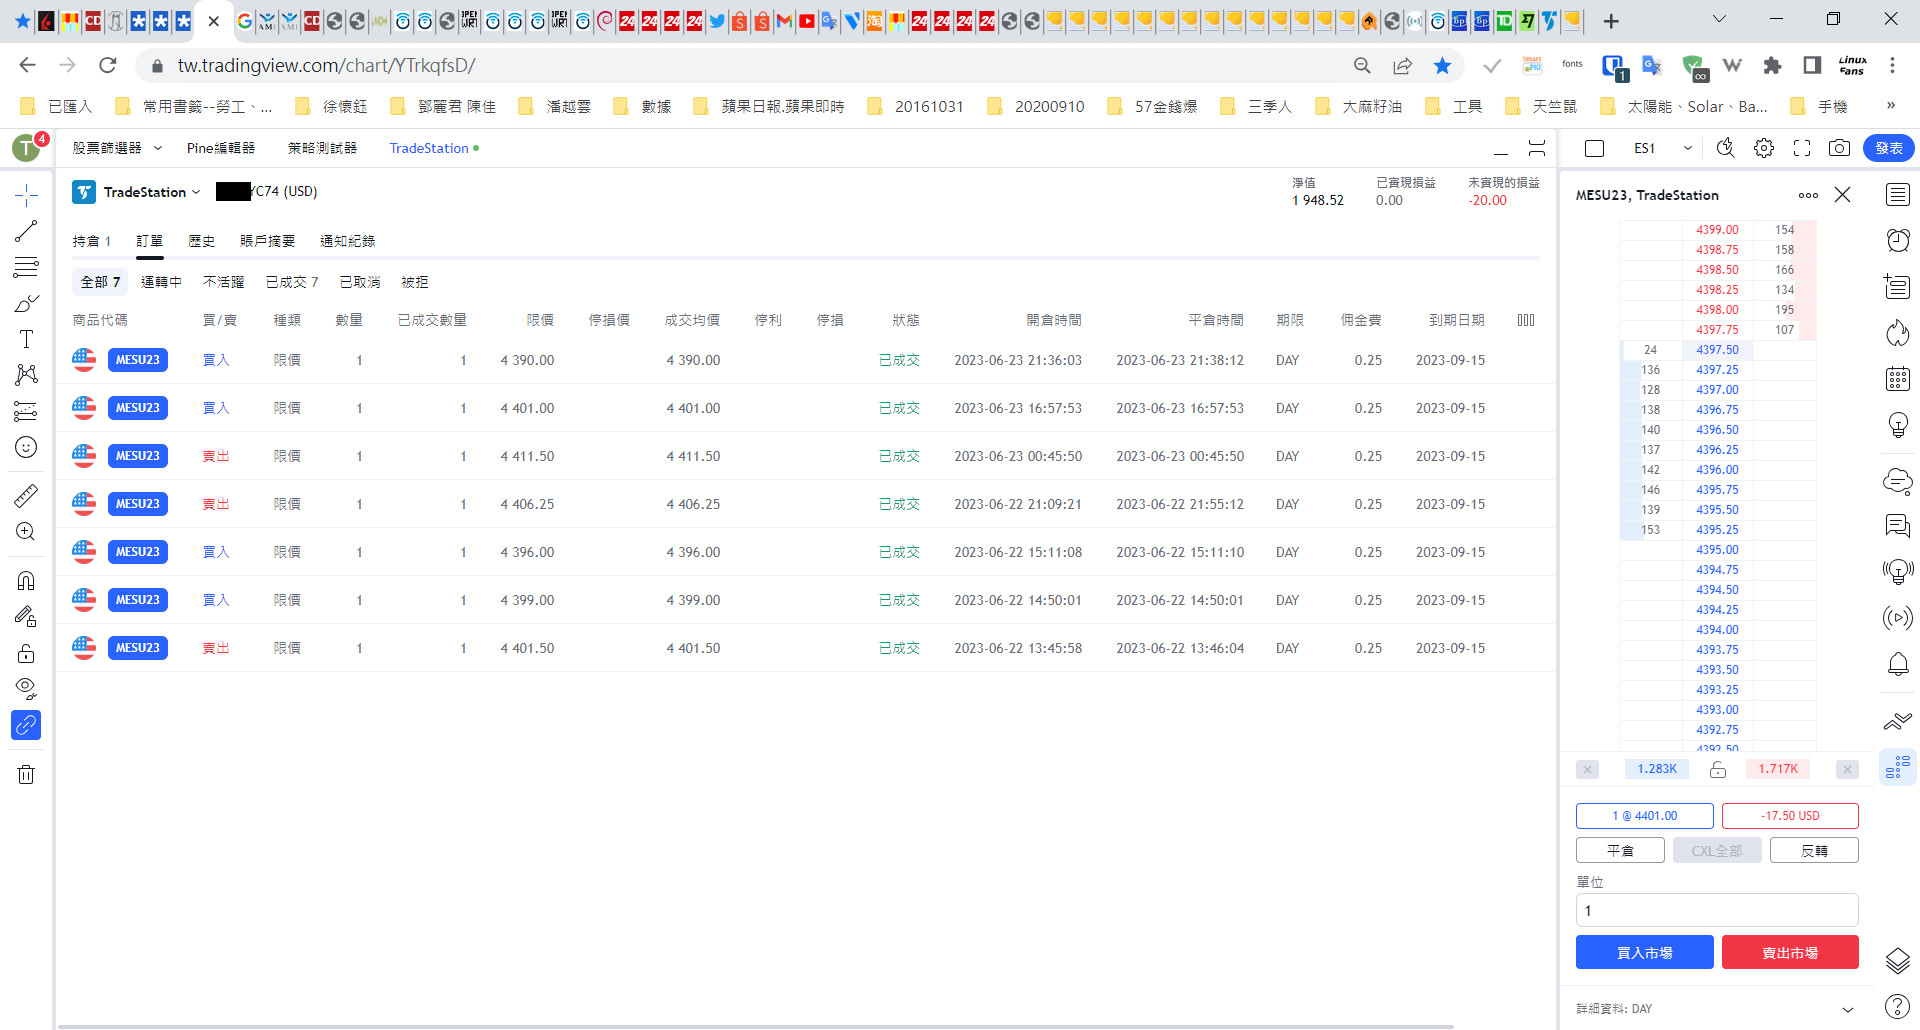Viewport: 1920px width, 1030px height.
Task: Open the object tree layers icon
Action: 1898,961
